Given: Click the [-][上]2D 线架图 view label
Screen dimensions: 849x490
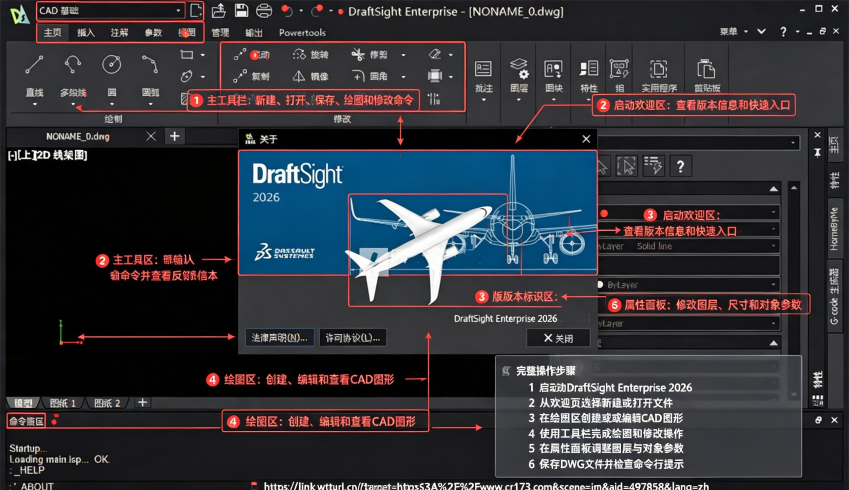Looking at the screenshot, I should 48,155.
